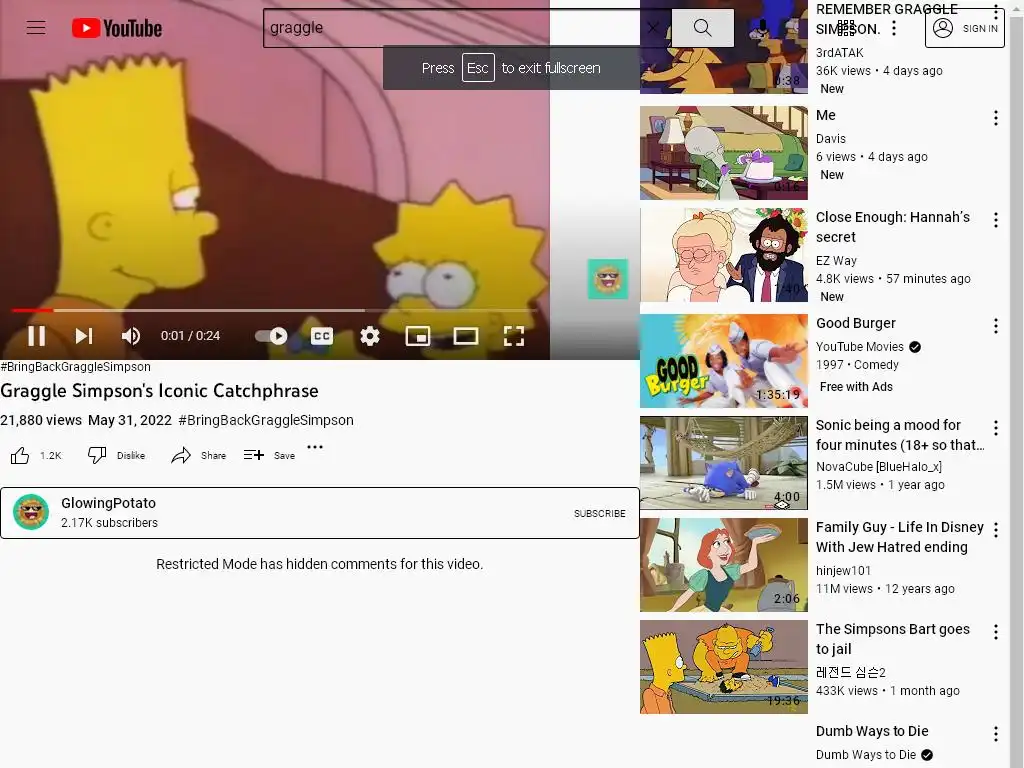Click the search magnifier button
Screen dimensions: 1024x768
(703, 27)
